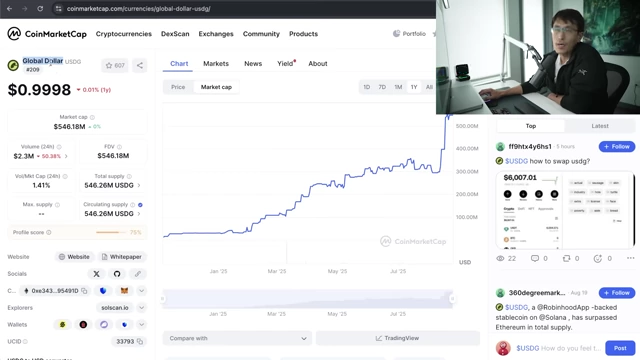Show Top community posts
The height and width of the screenshot is (360, 640).
(531, 126)
